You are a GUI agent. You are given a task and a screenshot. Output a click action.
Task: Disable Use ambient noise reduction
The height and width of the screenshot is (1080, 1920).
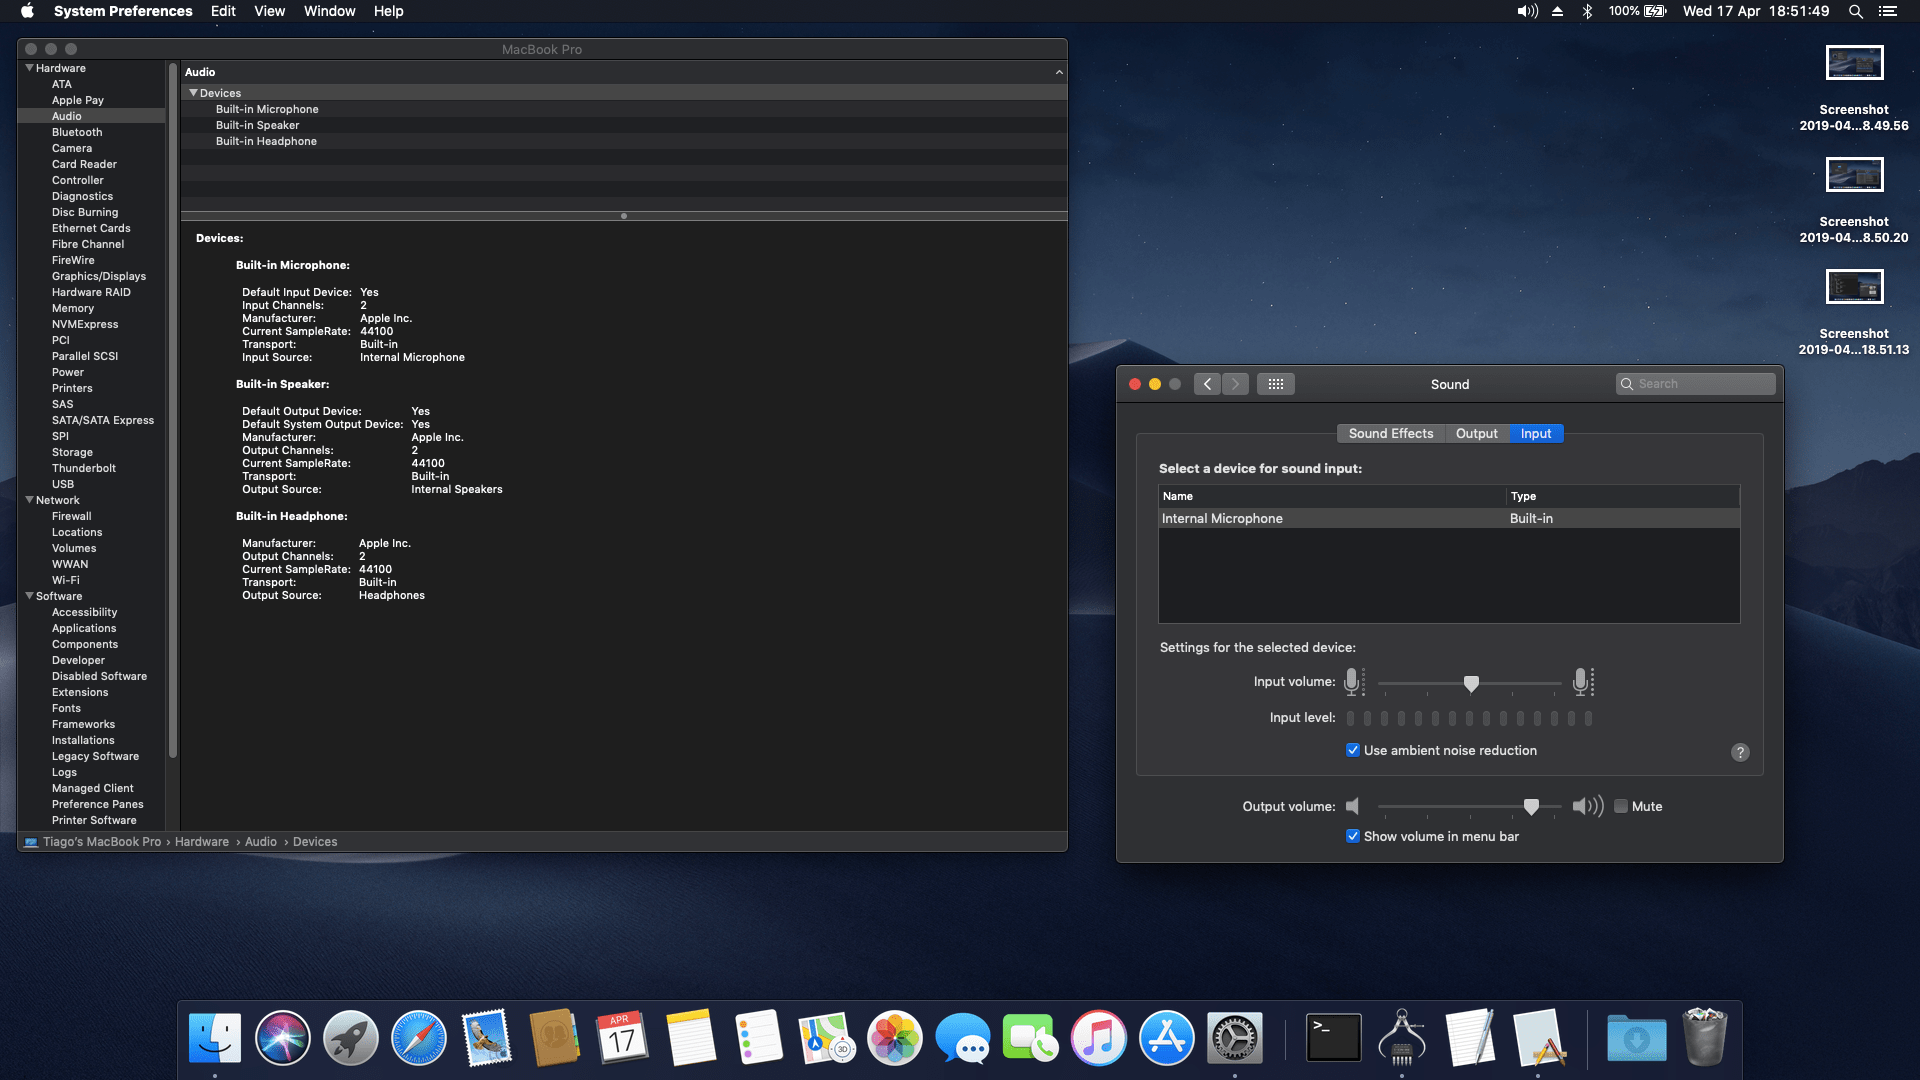click(x=1353, y=750)
